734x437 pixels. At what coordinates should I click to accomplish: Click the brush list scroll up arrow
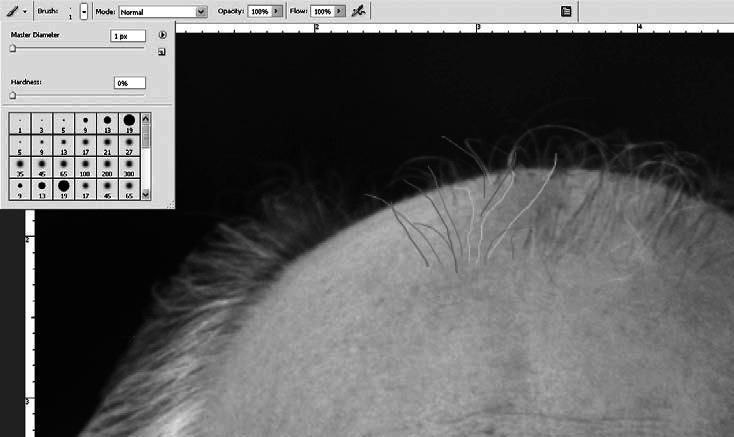pos(146,119)
